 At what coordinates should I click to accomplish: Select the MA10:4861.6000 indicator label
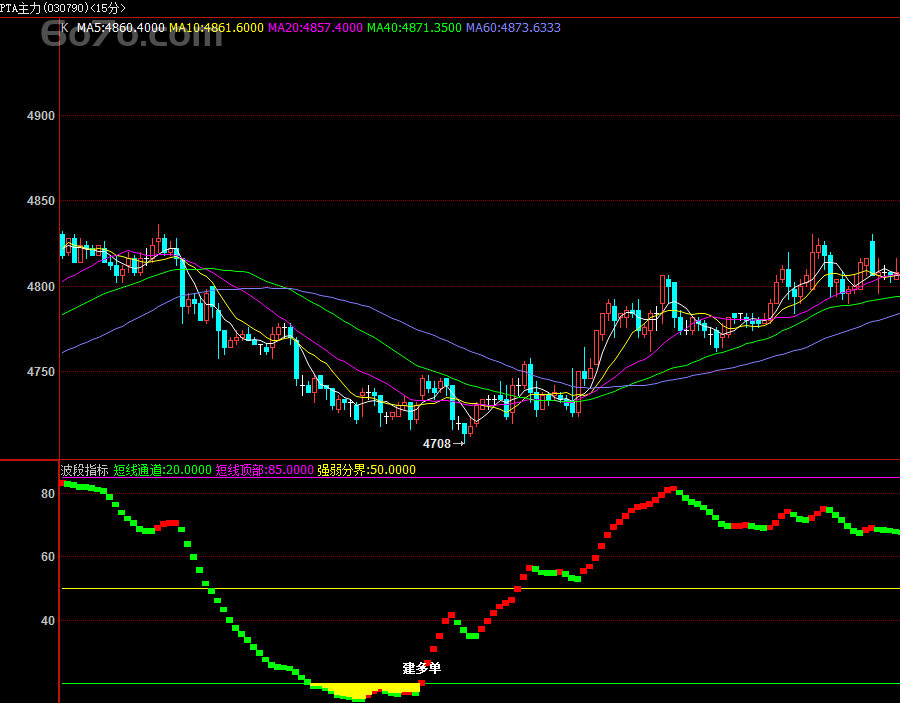click(216, 28)
